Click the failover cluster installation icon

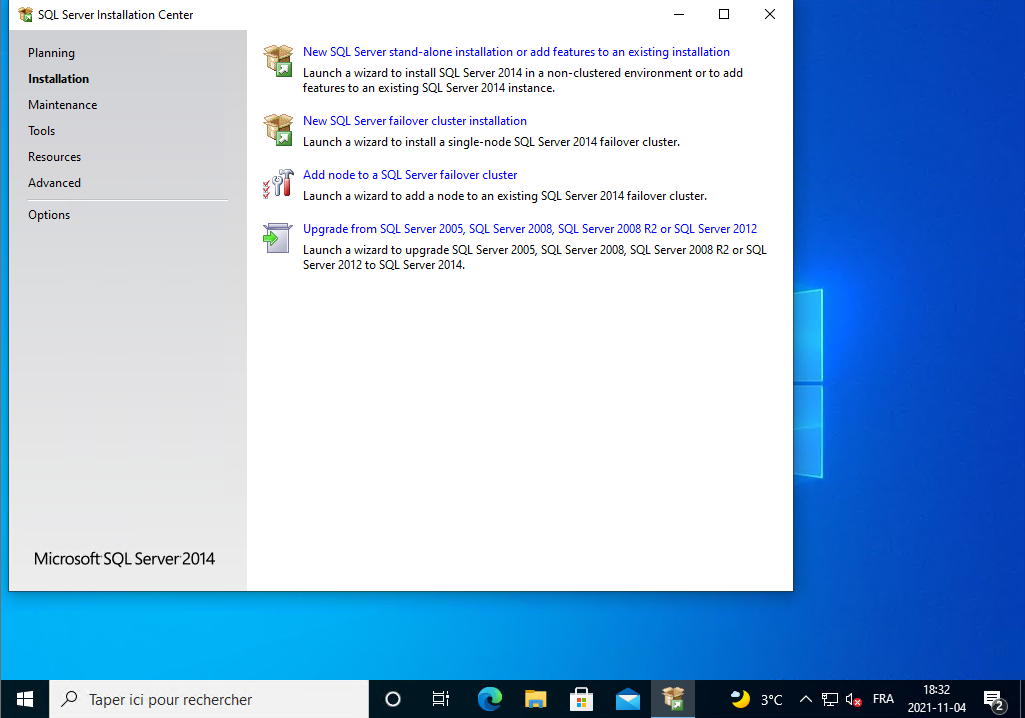pos(277,129)
